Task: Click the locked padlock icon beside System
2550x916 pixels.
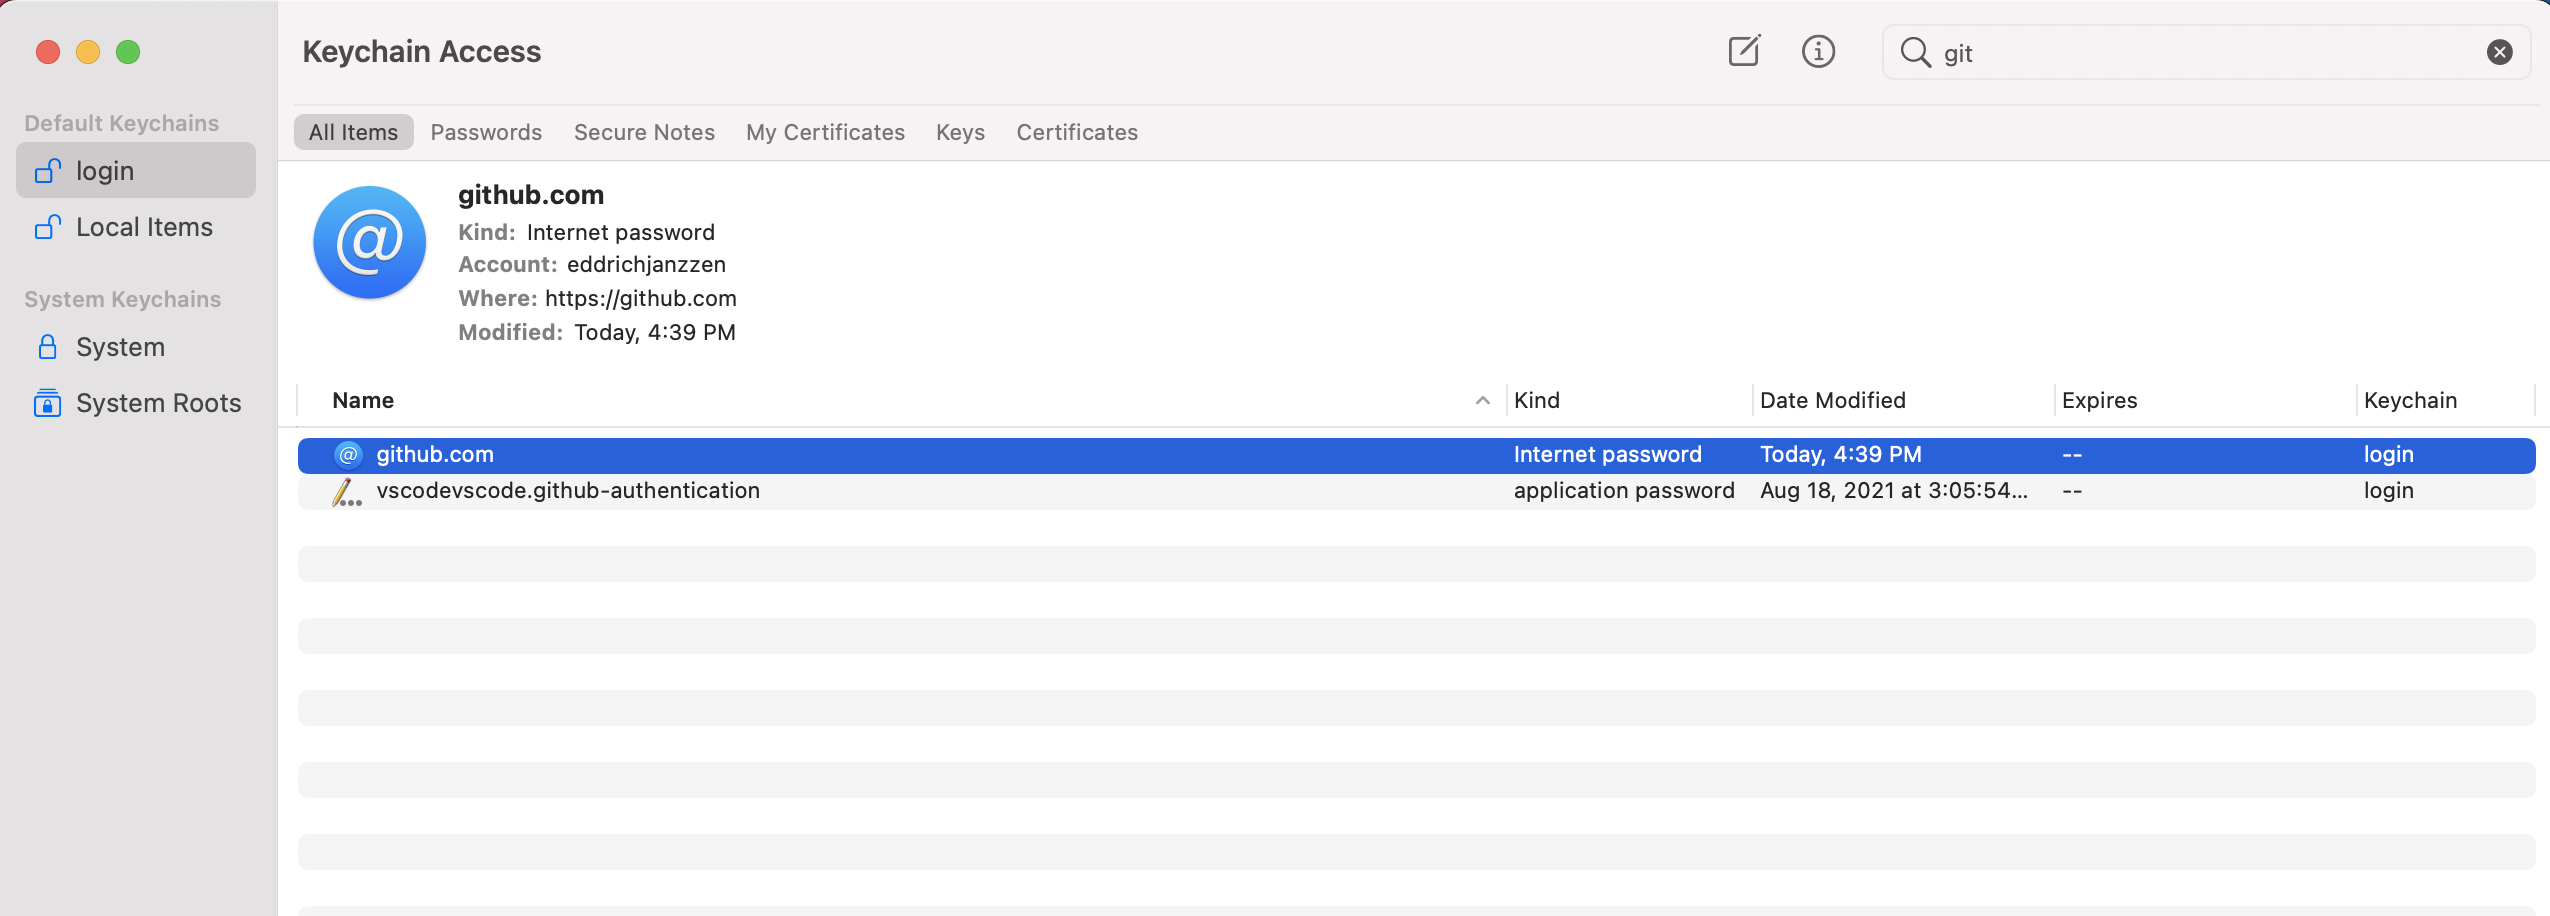Action: [47, 347]
